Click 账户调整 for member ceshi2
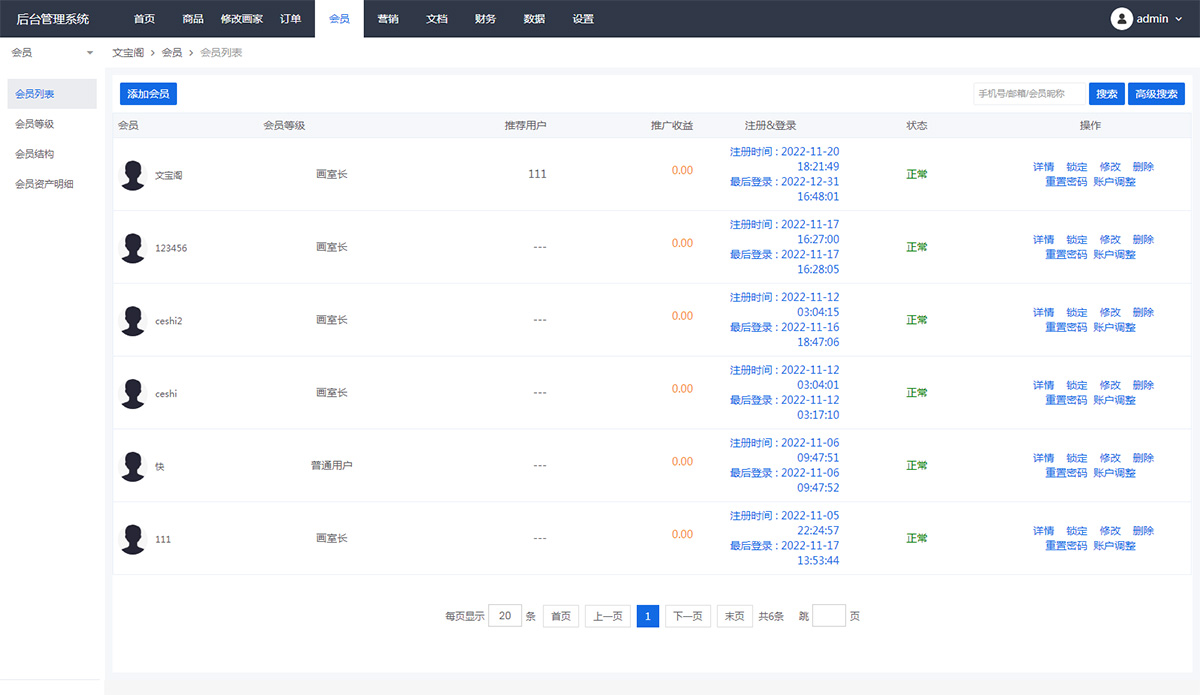This screenshot has width=1200, height=695. tap(1114, 328)
